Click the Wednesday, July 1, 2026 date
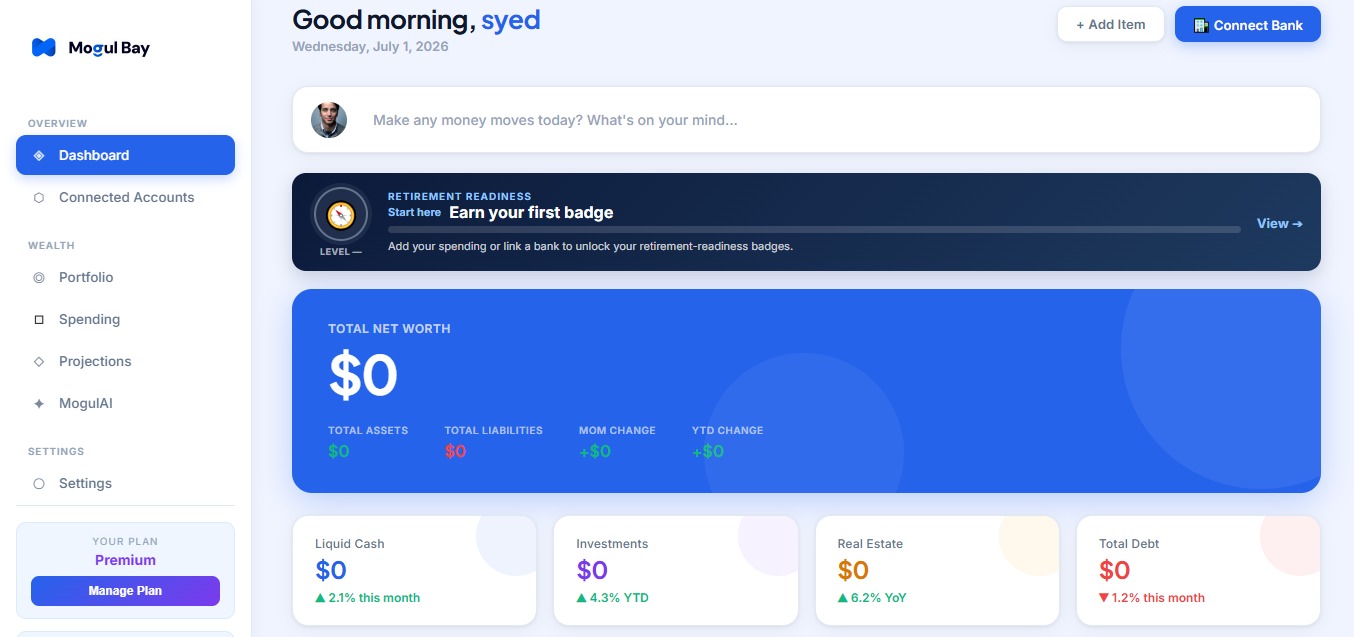 (370, 46)
